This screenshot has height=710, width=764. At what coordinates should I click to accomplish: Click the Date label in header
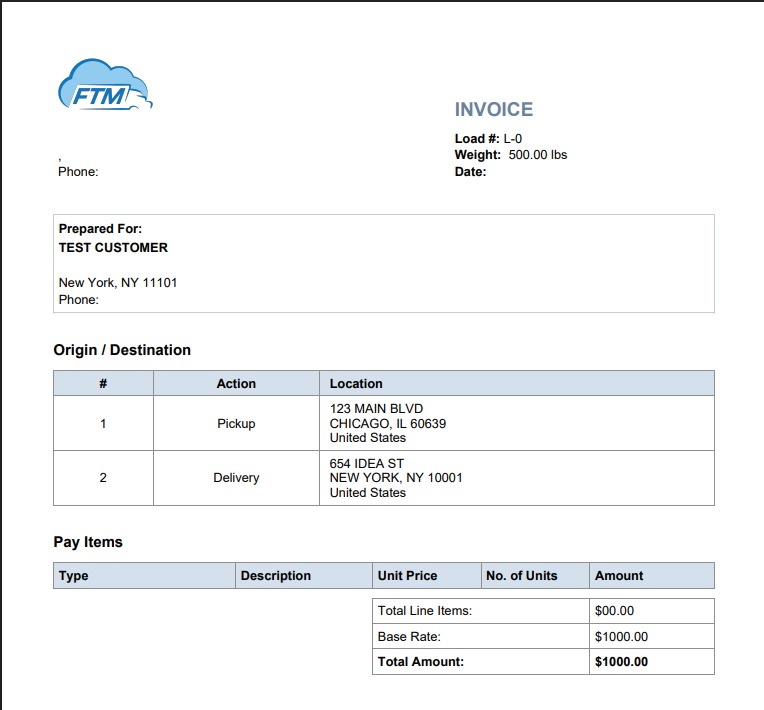[470, 172]
